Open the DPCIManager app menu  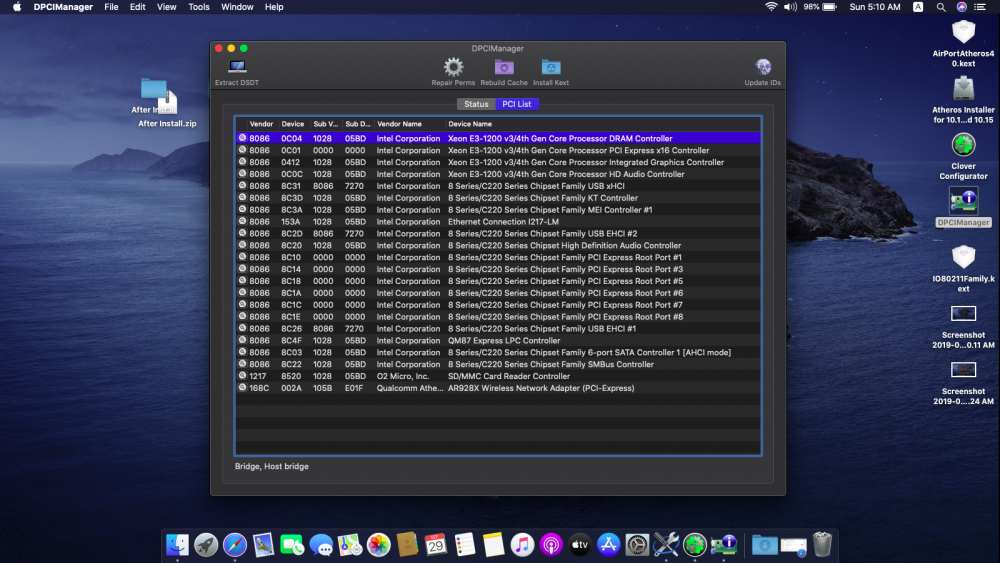(x=63, y=7)
